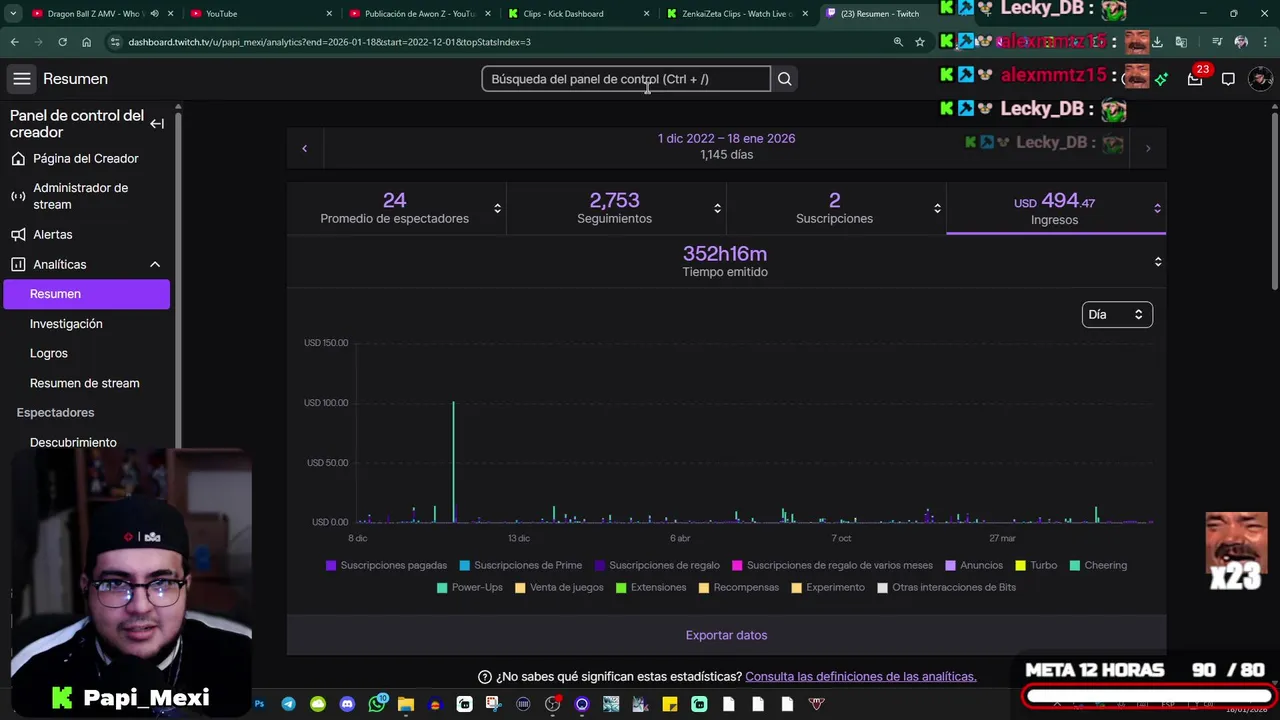This screenshot has width=1280, height=720.
Task: Open Discord from the taskbar
Action: tap(347, 704)
